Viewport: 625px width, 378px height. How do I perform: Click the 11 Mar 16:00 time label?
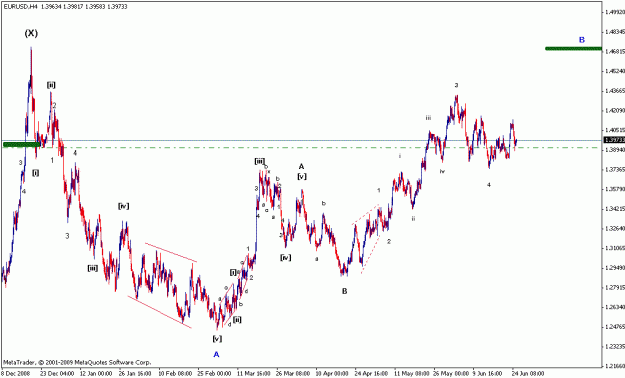[253, 374]
